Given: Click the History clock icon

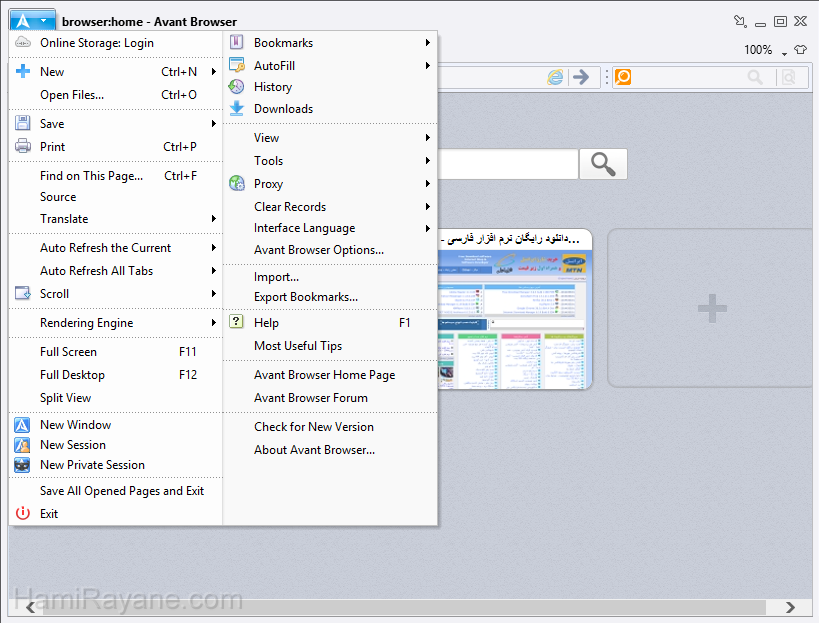Looking at the screenshot, I should coord(237,86).
